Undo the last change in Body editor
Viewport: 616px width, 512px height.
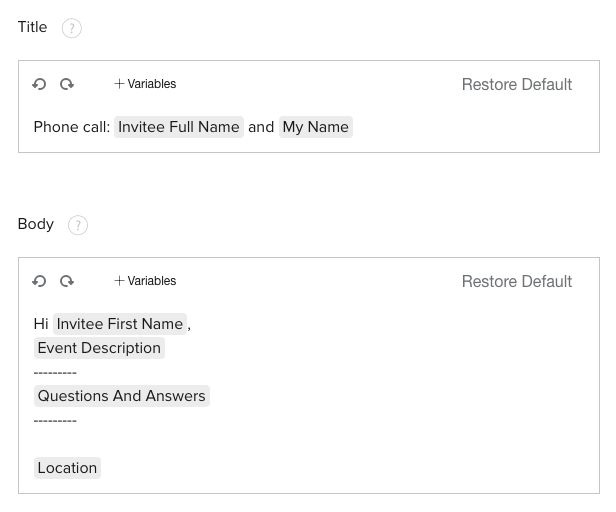click(39, 281)
